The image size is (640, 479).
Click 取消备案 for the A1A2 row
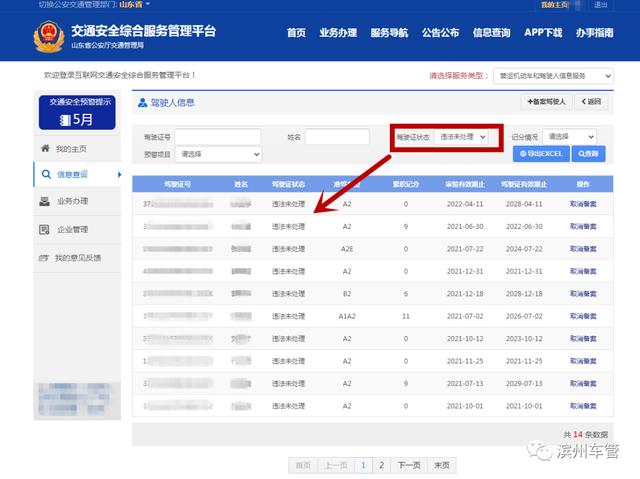[583, 316]
